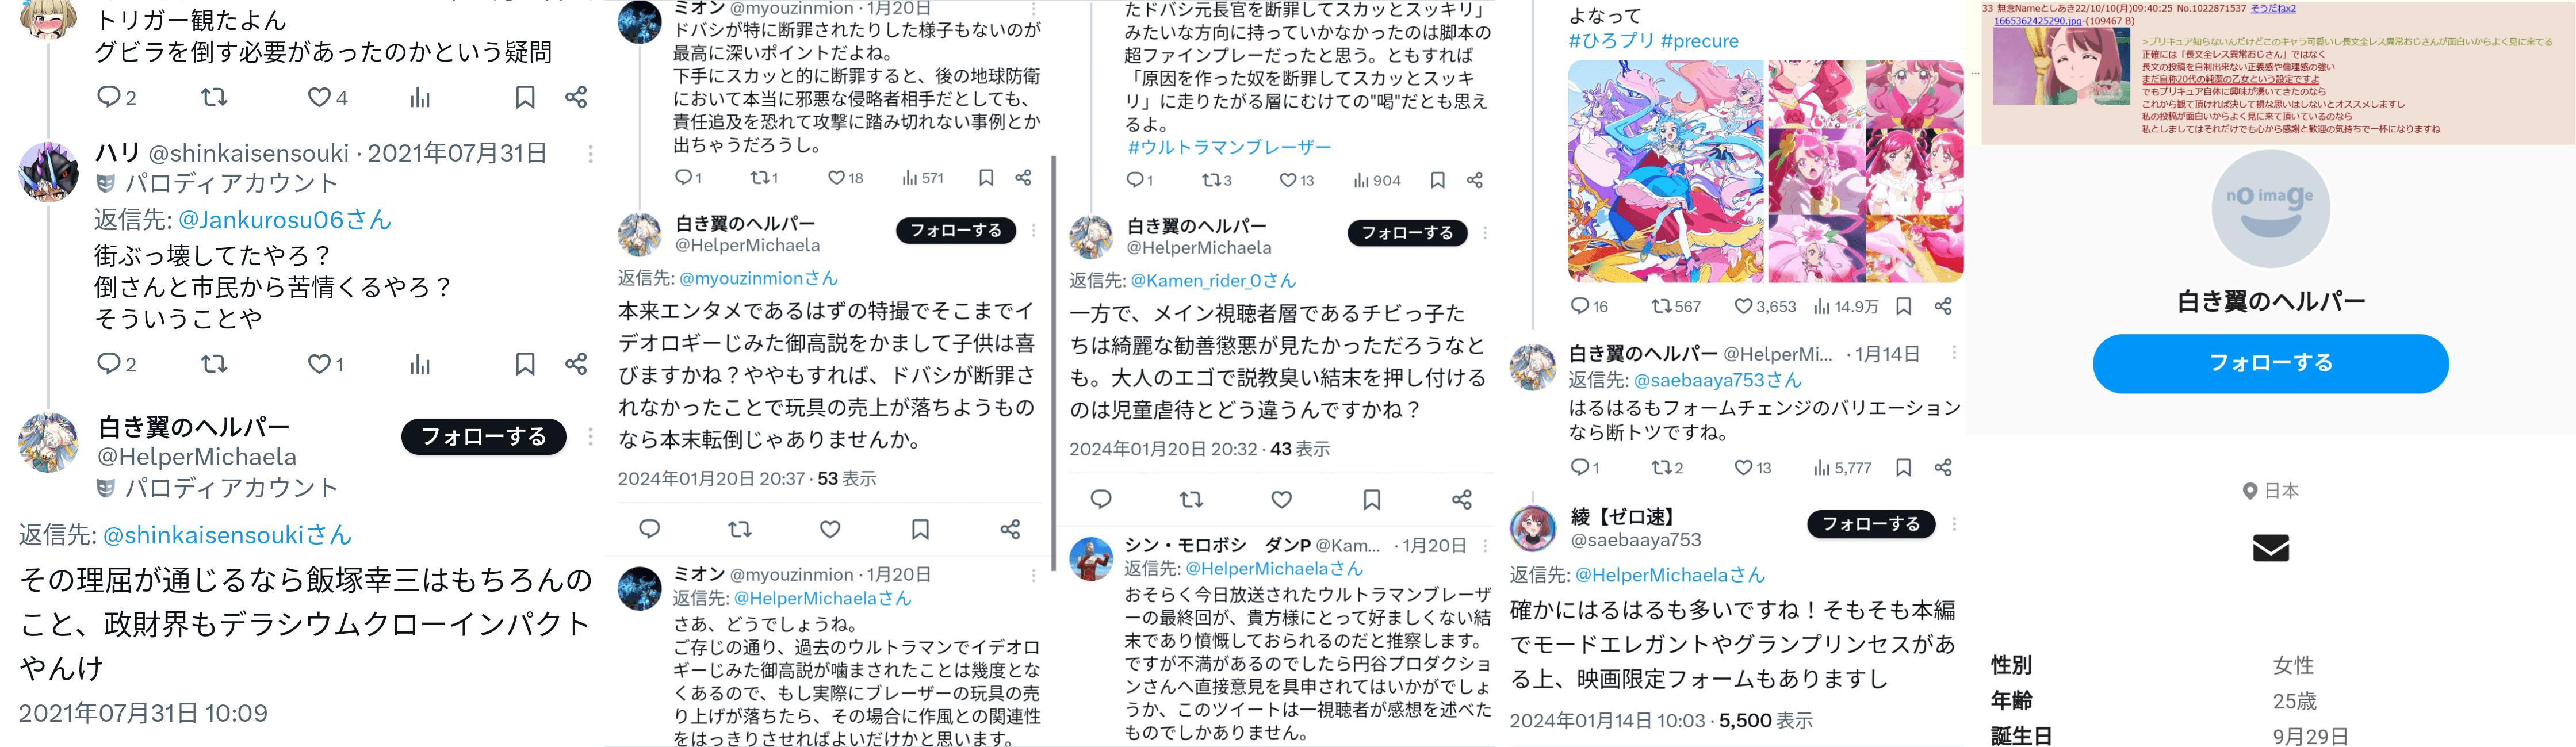The image size is (2576, 747).
Task: Click the #precure hashtag
Action: 1699,41
